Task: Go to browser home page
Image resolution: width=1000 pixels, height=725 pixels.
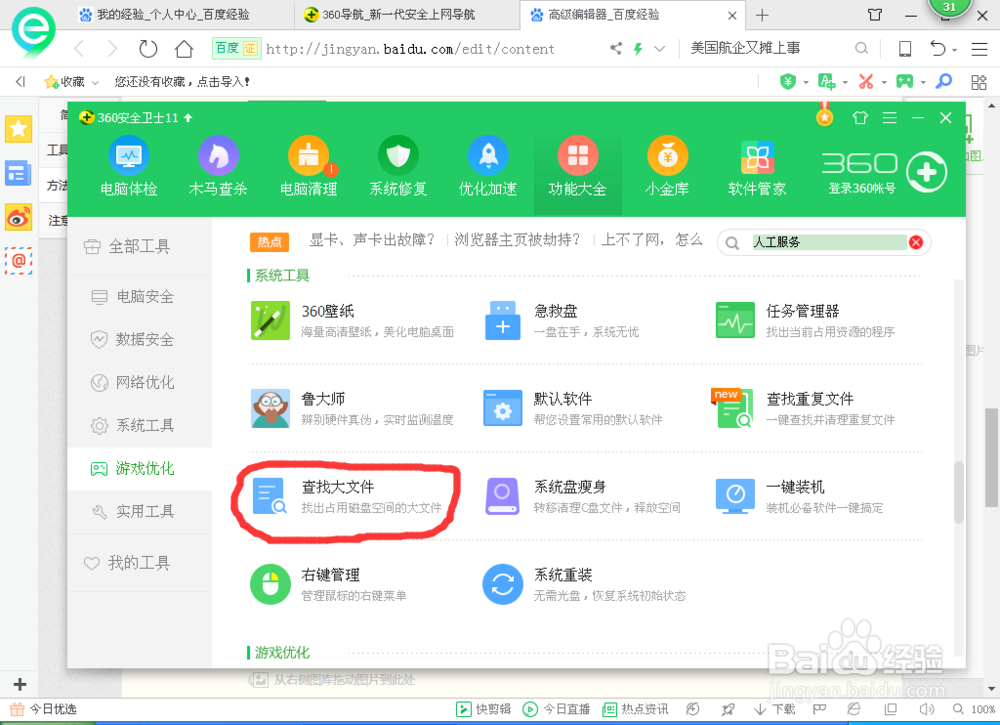Action: pos(184,48)
